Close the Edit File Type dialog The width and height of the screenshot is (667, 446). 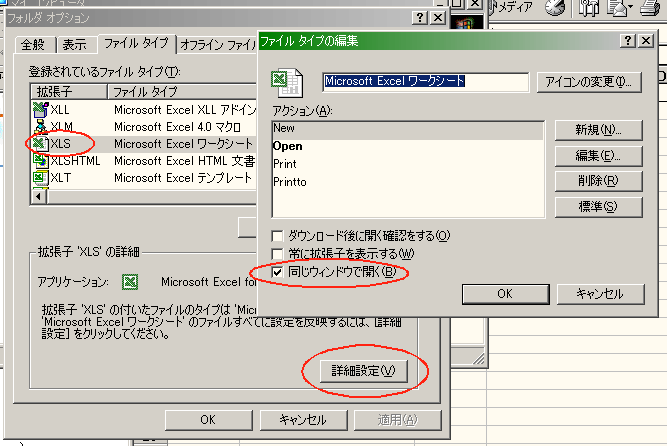(x=646, y=40)
